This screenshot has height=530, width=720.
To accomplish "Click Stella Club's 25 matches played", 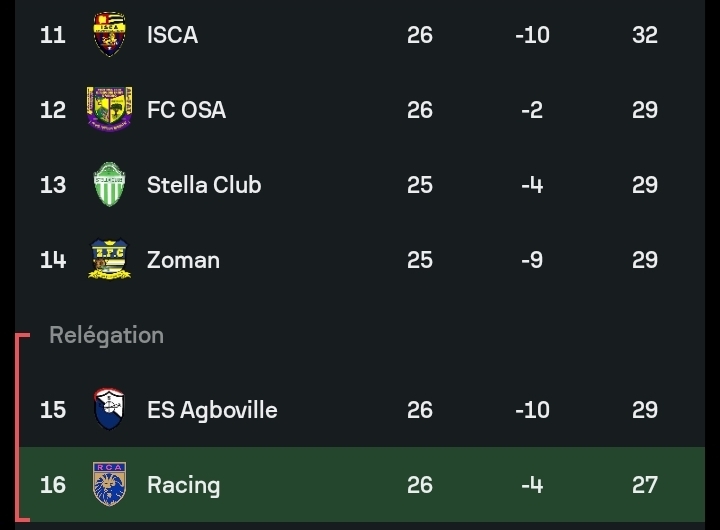I will pyautogui.click(x=420, y=185).
